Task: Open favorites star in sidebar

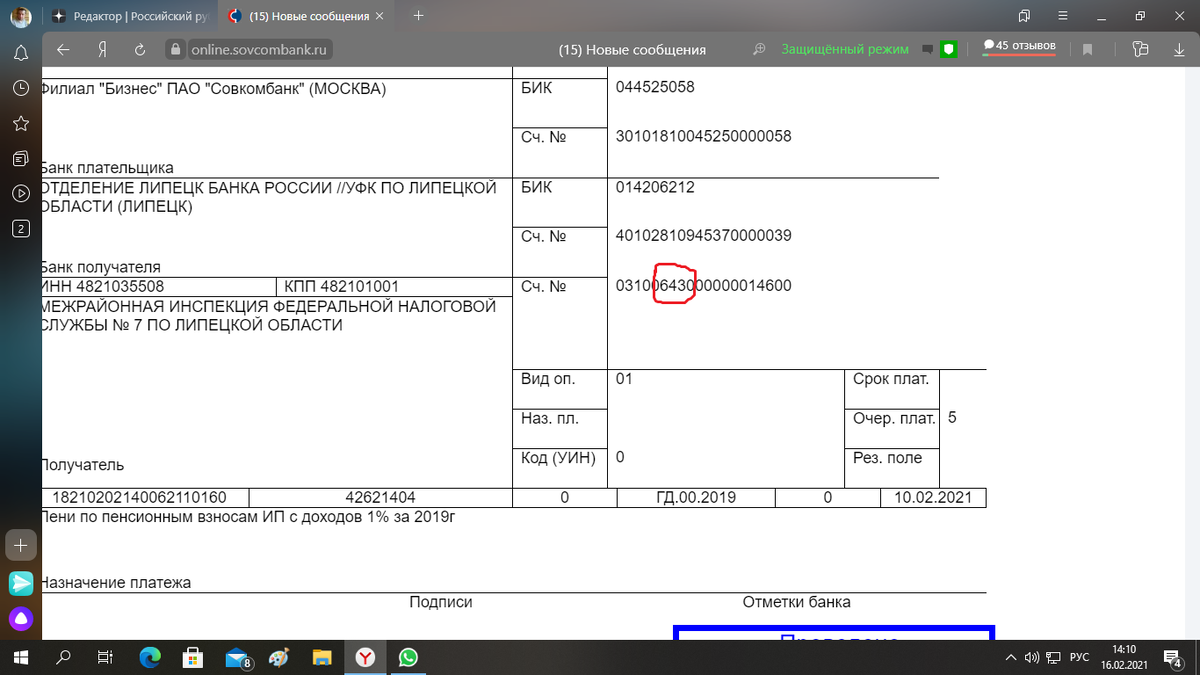Action: pyautogui.click(x=20, y=123)
